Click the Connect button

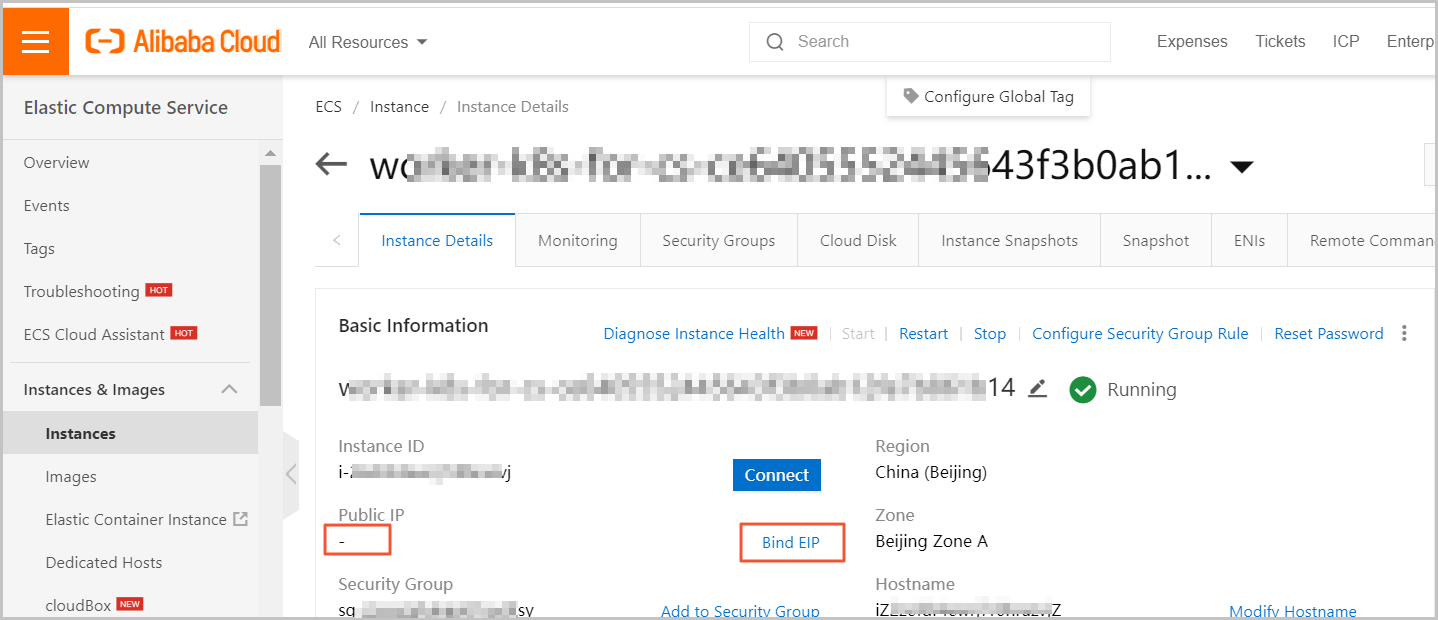tap(776, 475)
